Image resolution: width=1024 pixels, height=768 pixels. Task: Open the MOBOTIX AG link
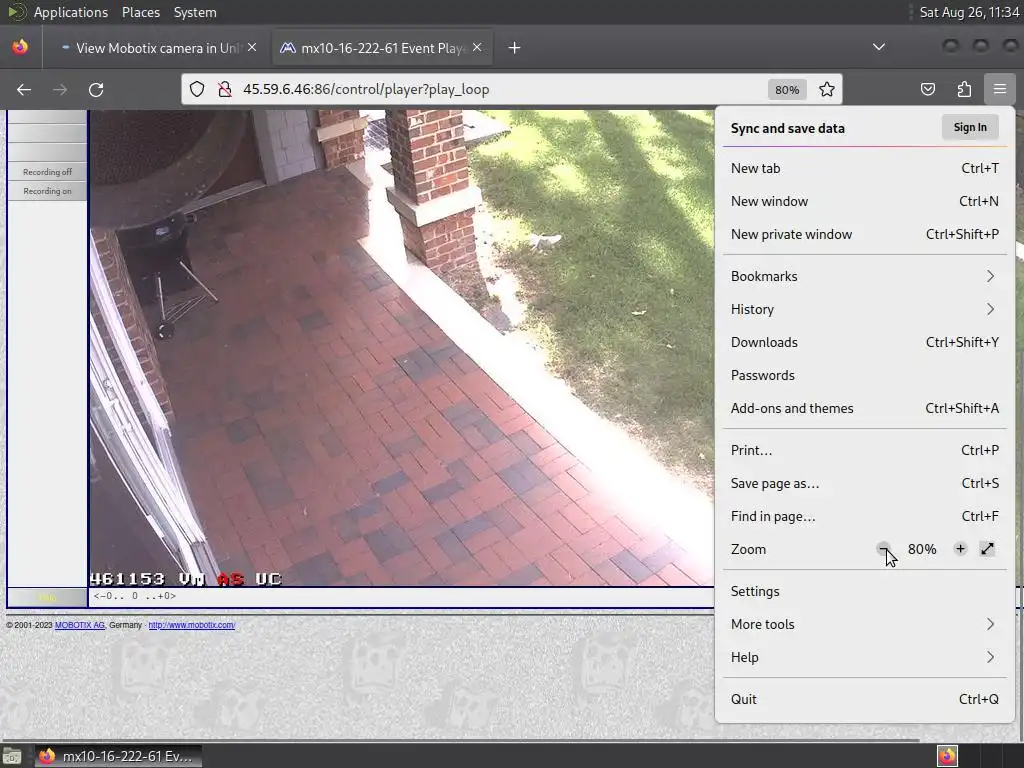[80, 625]
